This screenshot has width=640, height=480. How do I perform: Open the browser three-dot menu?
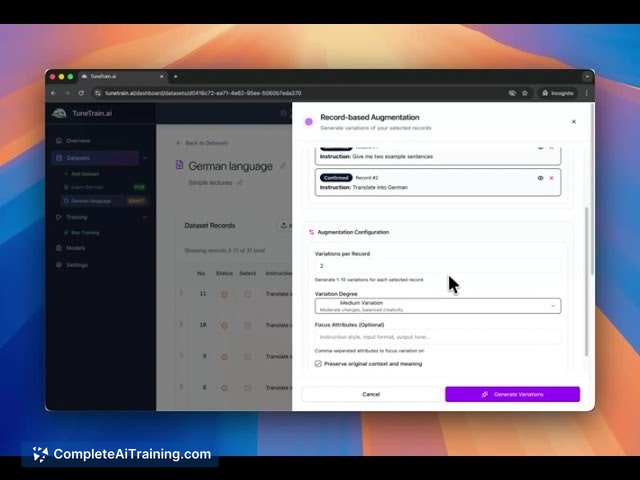coord(587,93)
